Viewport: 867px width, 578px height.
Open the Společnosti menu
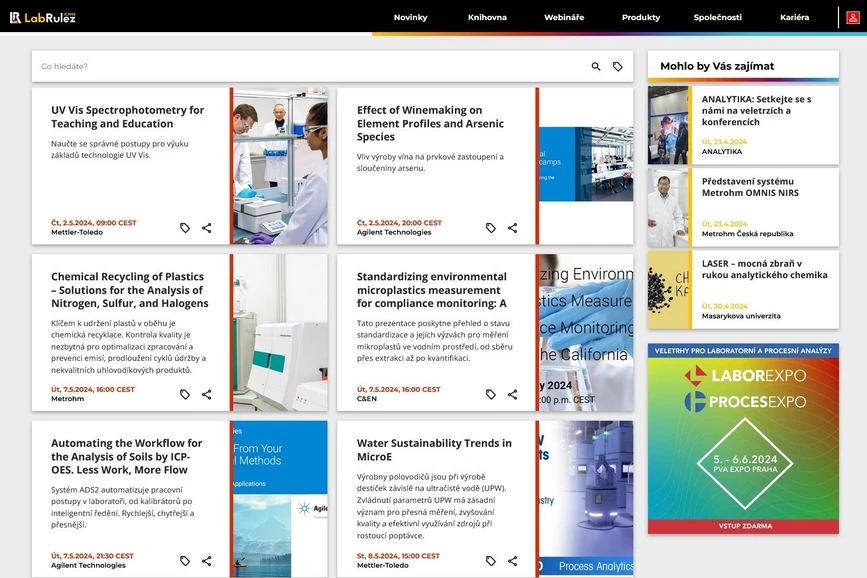pyautogui.click(x=718, y=17)
